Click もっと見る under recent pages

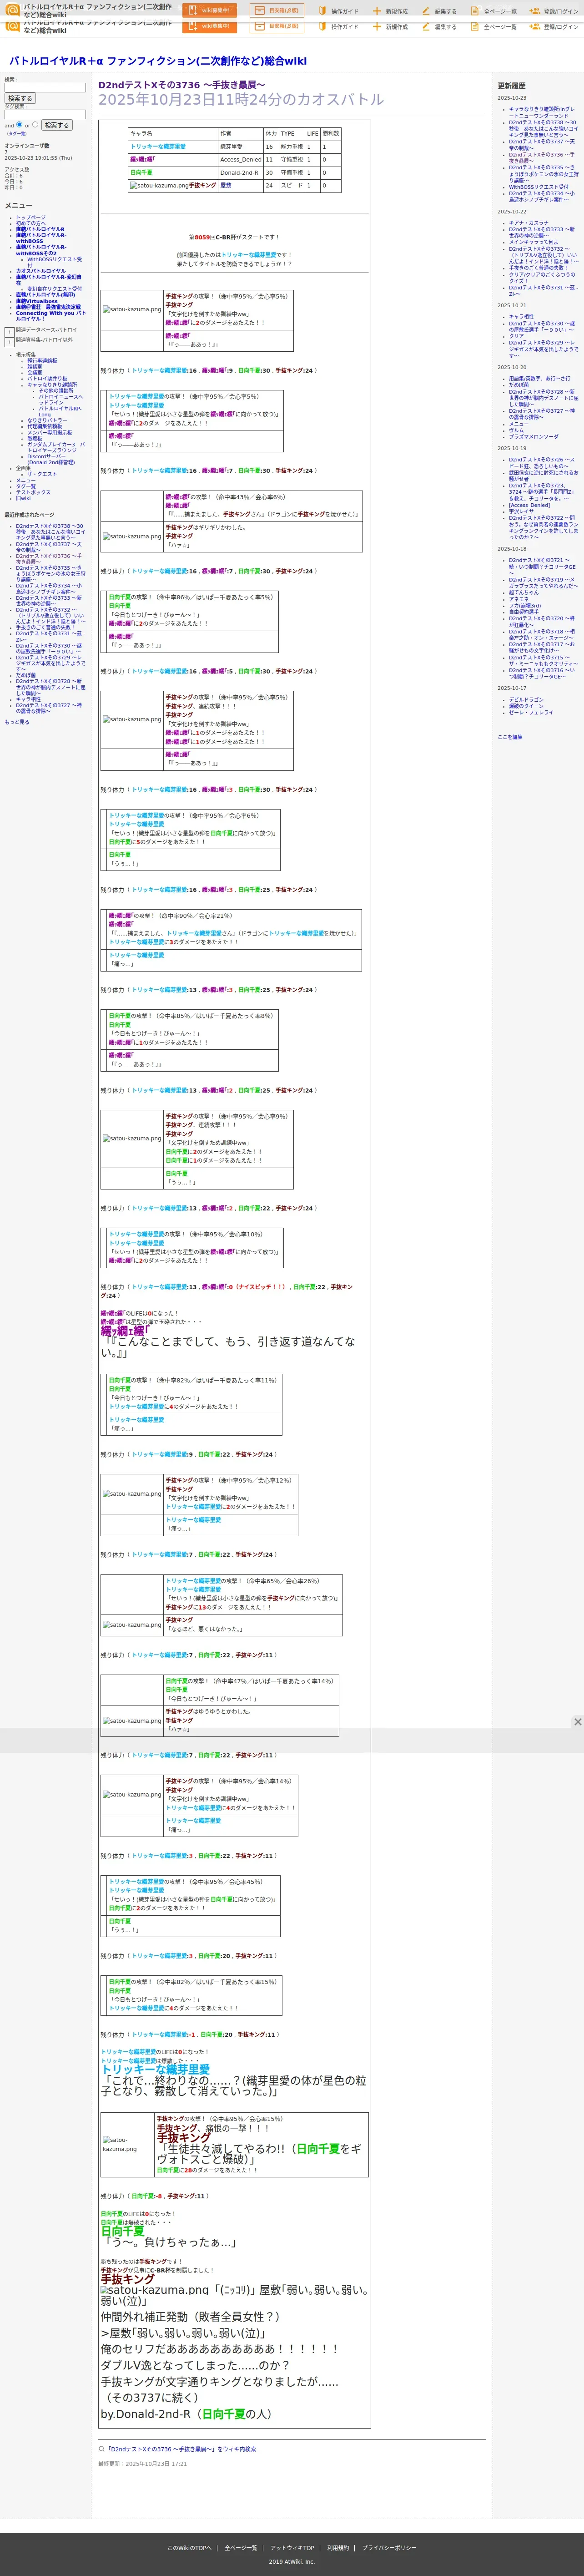pos(17,722)
